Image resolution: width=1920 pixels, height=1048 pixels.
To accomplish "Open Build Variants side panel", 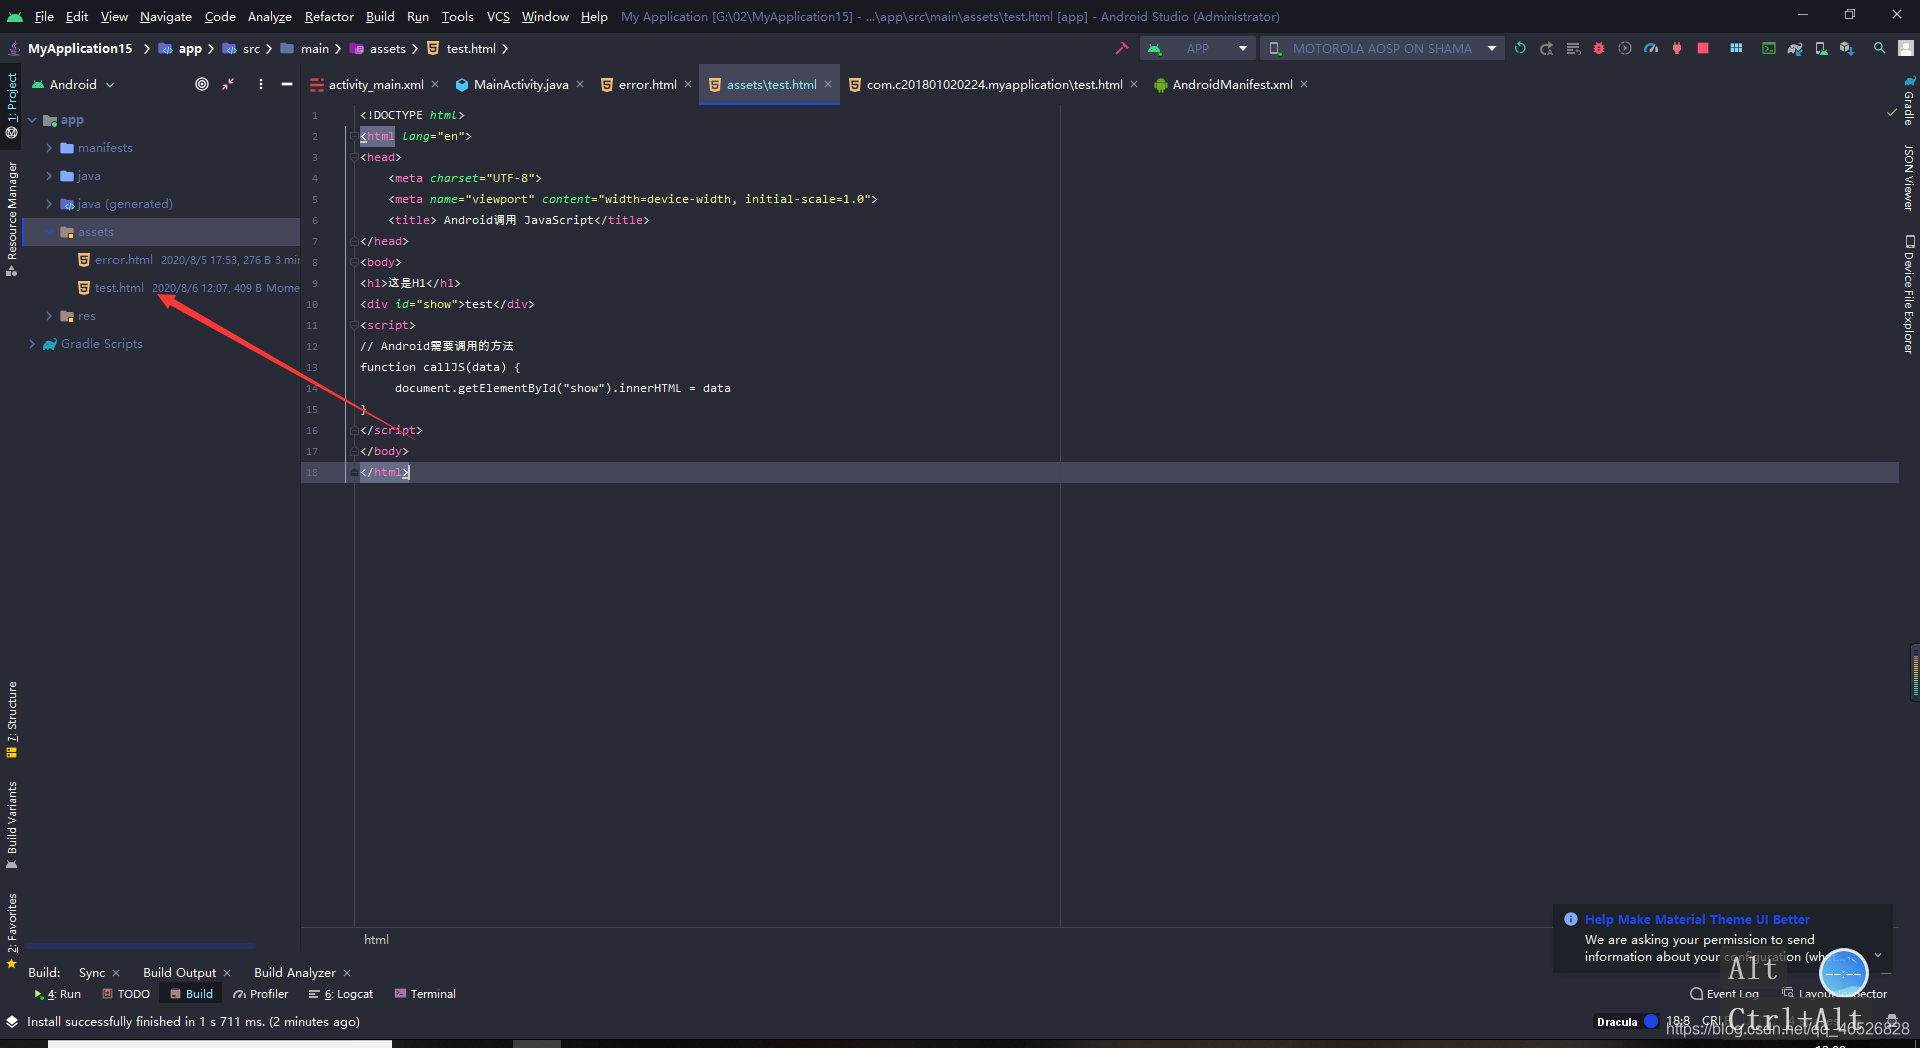I will (x=12, y=825).
